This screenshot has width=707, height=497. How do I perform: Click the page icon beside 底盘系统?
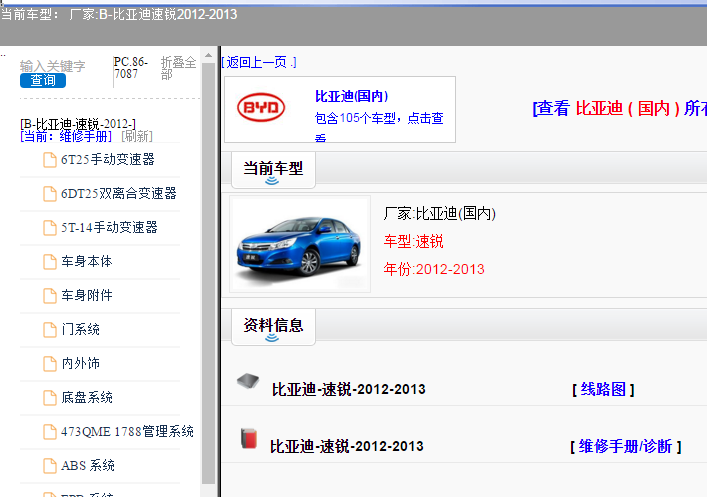tap(50, 398)
